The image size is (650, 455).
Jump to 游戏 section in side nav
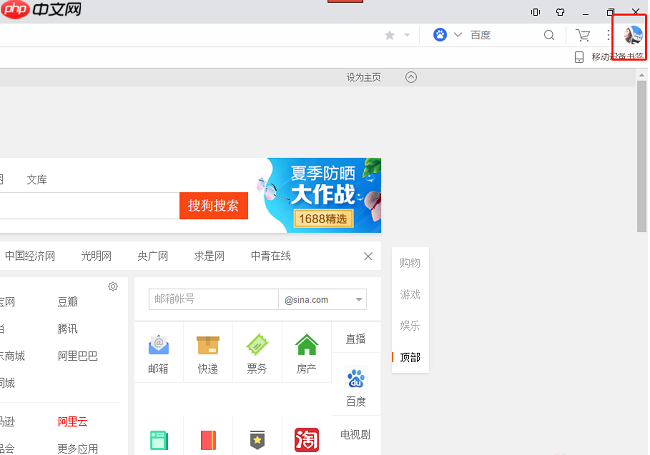(x=410, y=294)
